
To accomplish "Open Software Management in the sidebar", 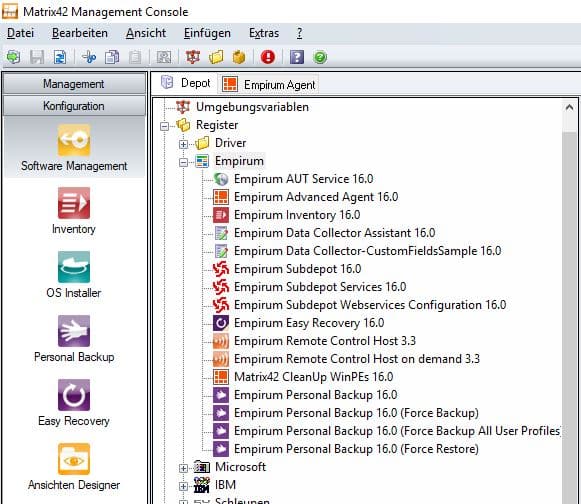I will pos(74,148).
